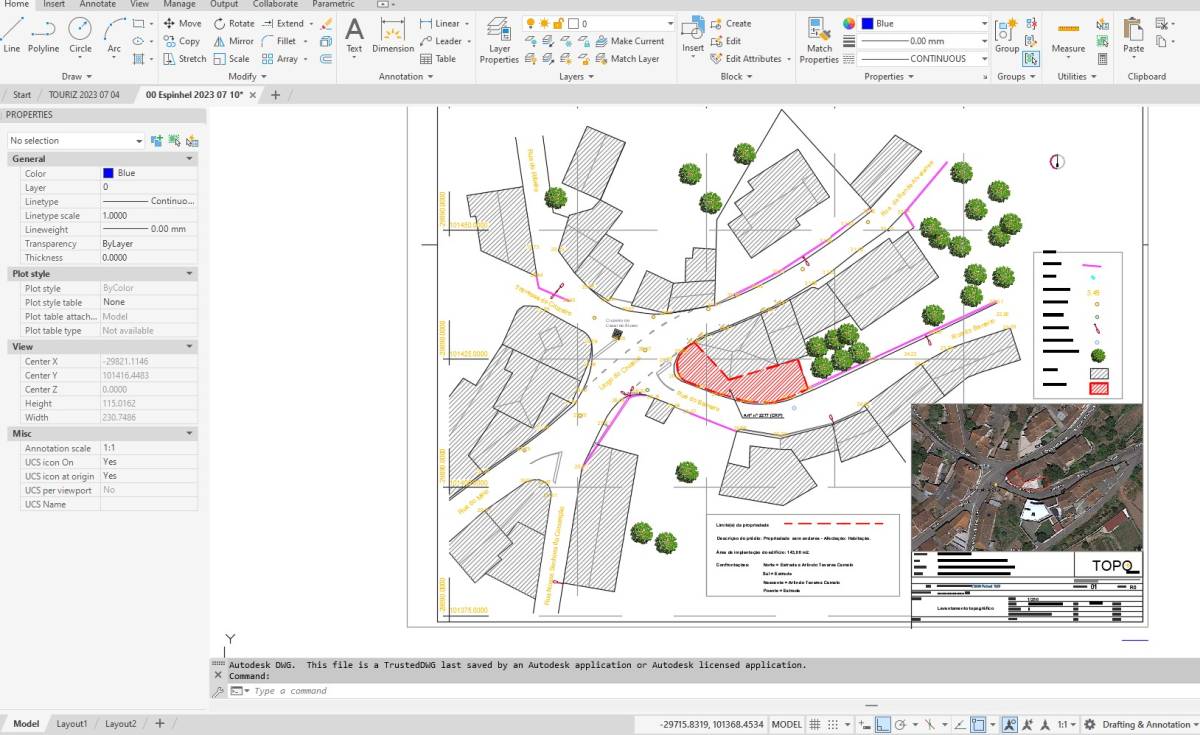Open the object color dropdown showing Blue
This screenshot has width=1200, height=735.
[924, 23]
